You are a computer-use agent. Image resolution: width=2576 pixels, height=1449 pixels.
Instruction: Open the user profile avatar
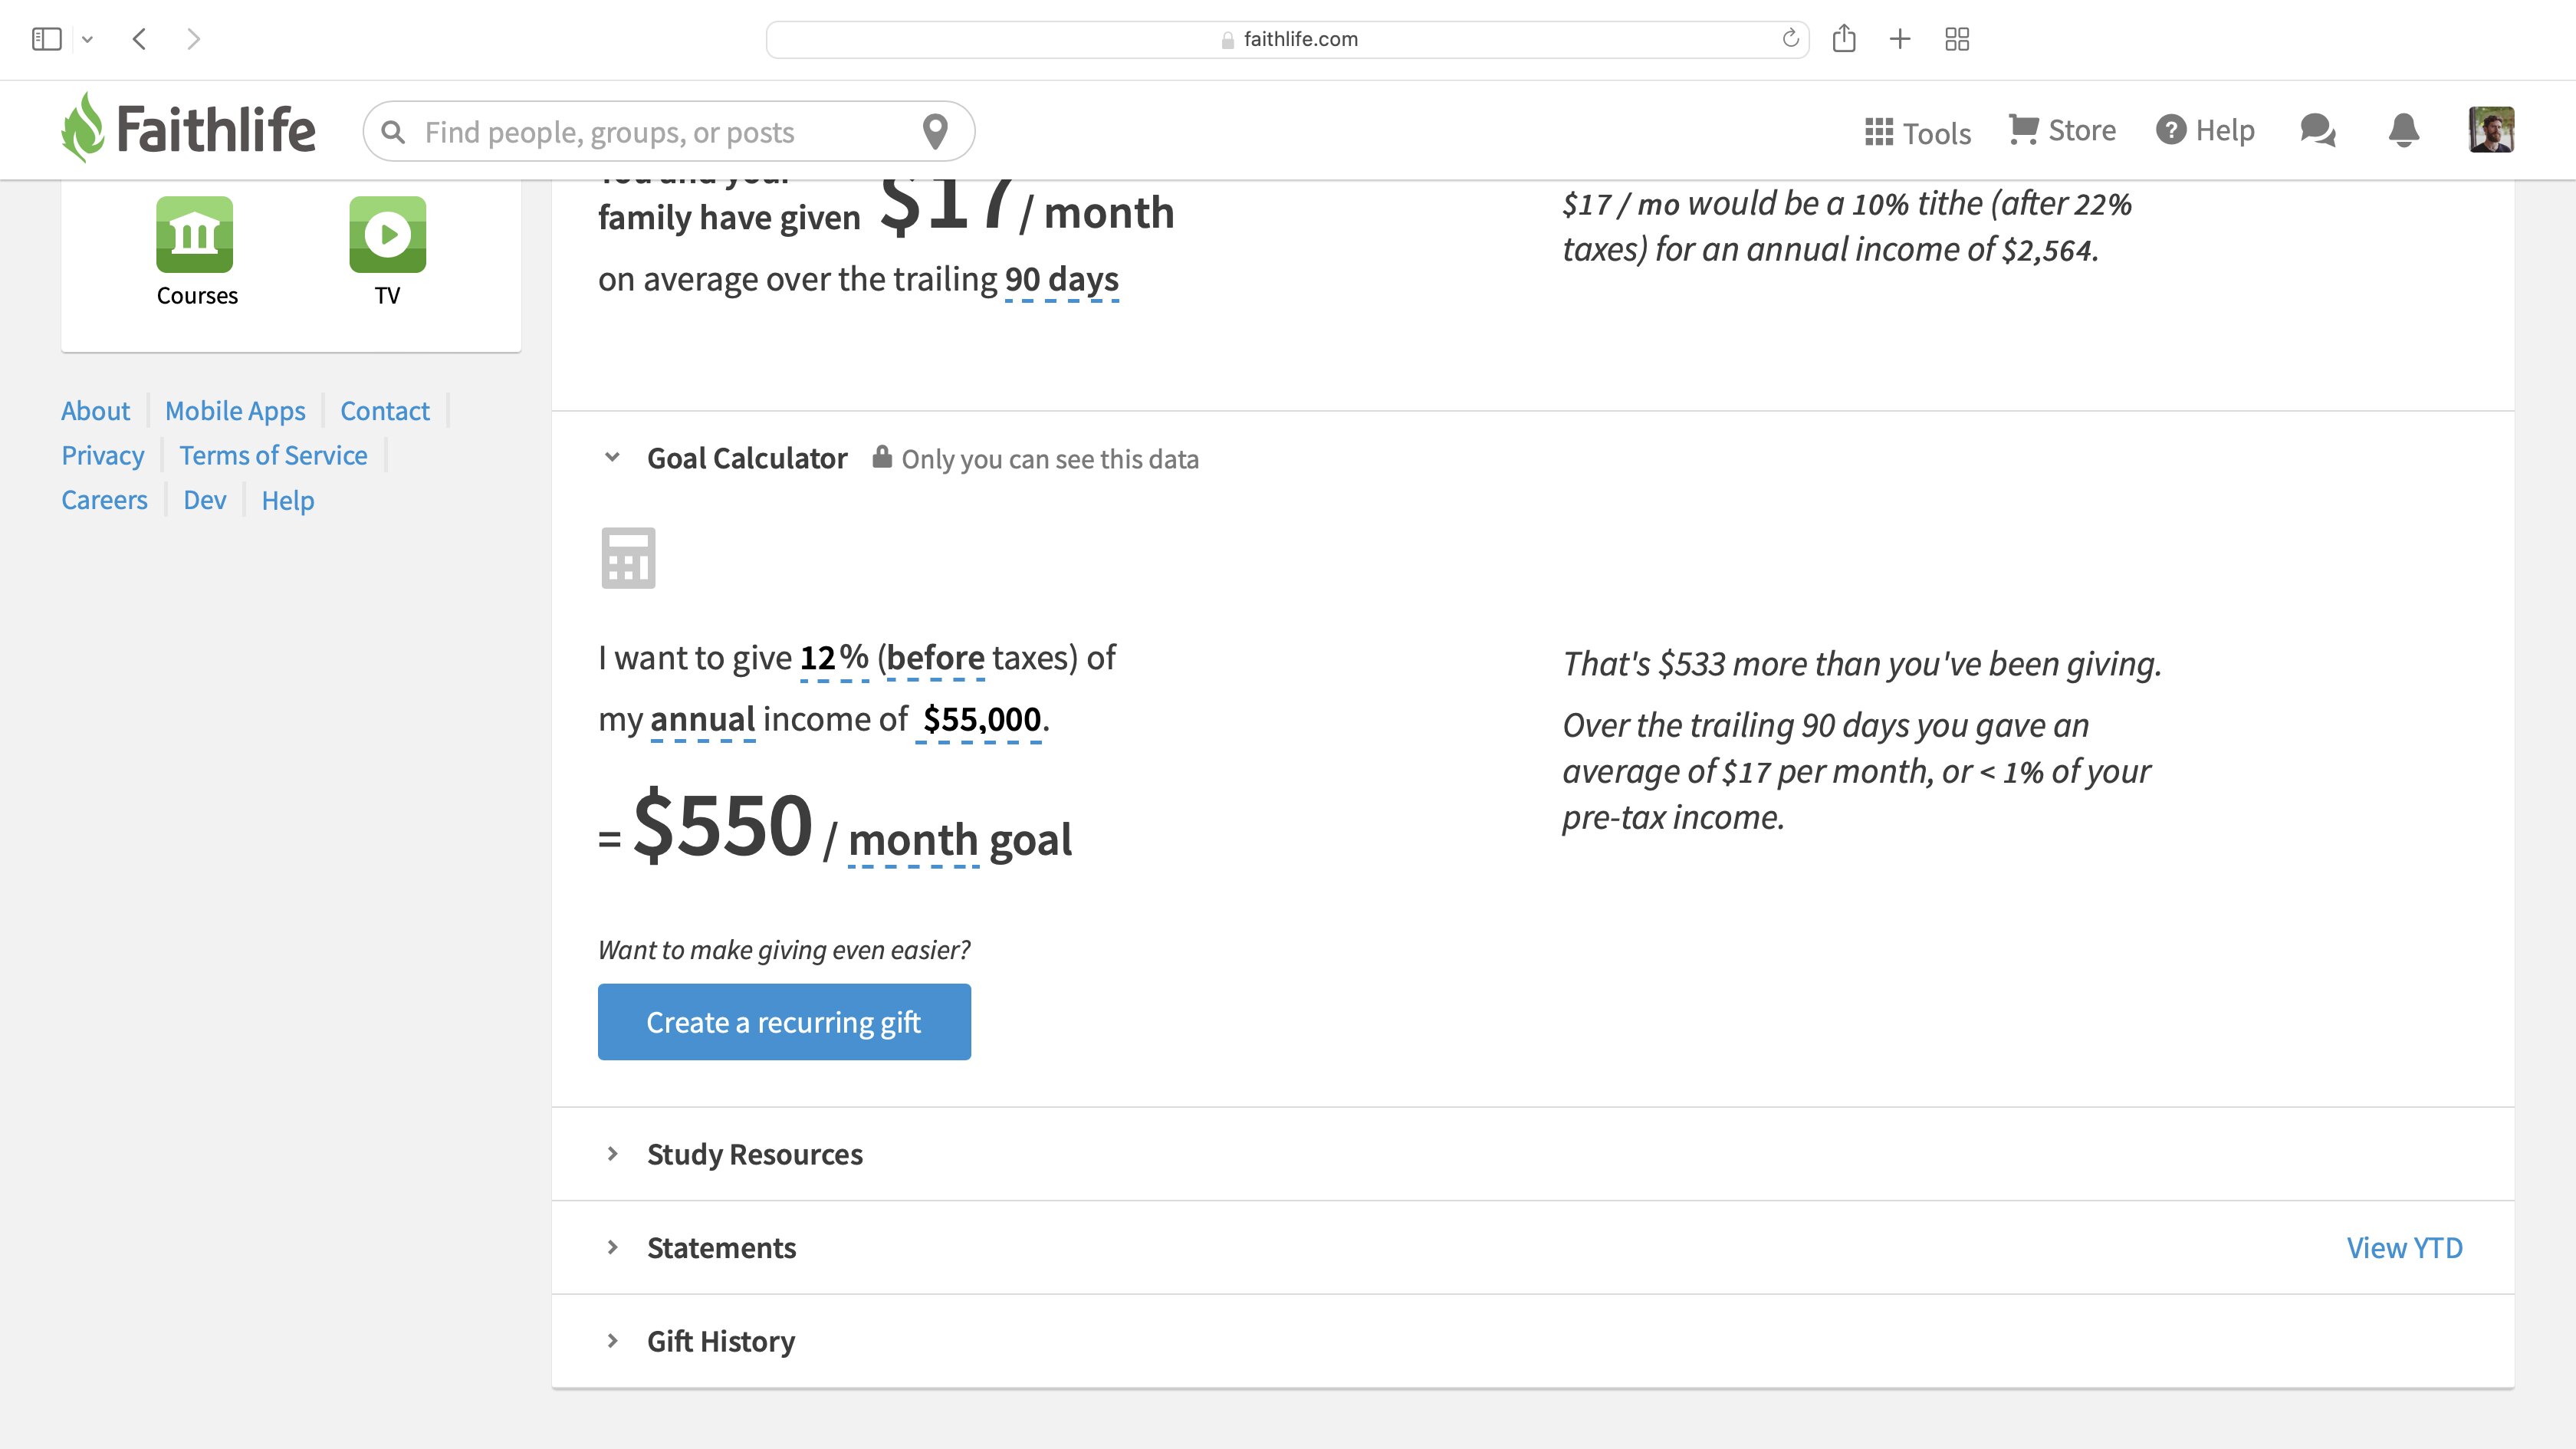pyautogui.click(x=2491, y=130)
